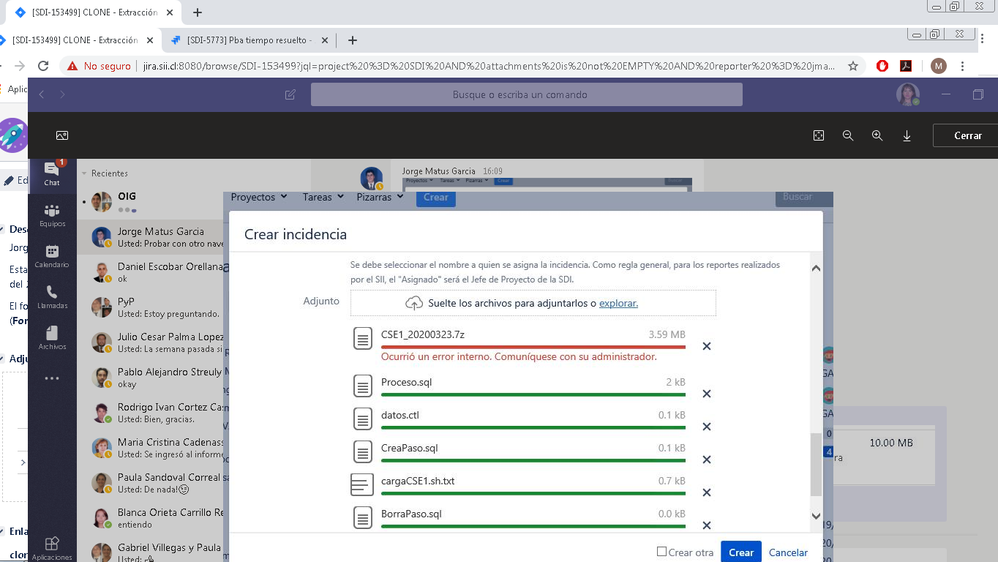Open Calendario in Teams sidebar
Image resolution: width=998 pixels, height=562 pixels.
click(x=52, y=256)
